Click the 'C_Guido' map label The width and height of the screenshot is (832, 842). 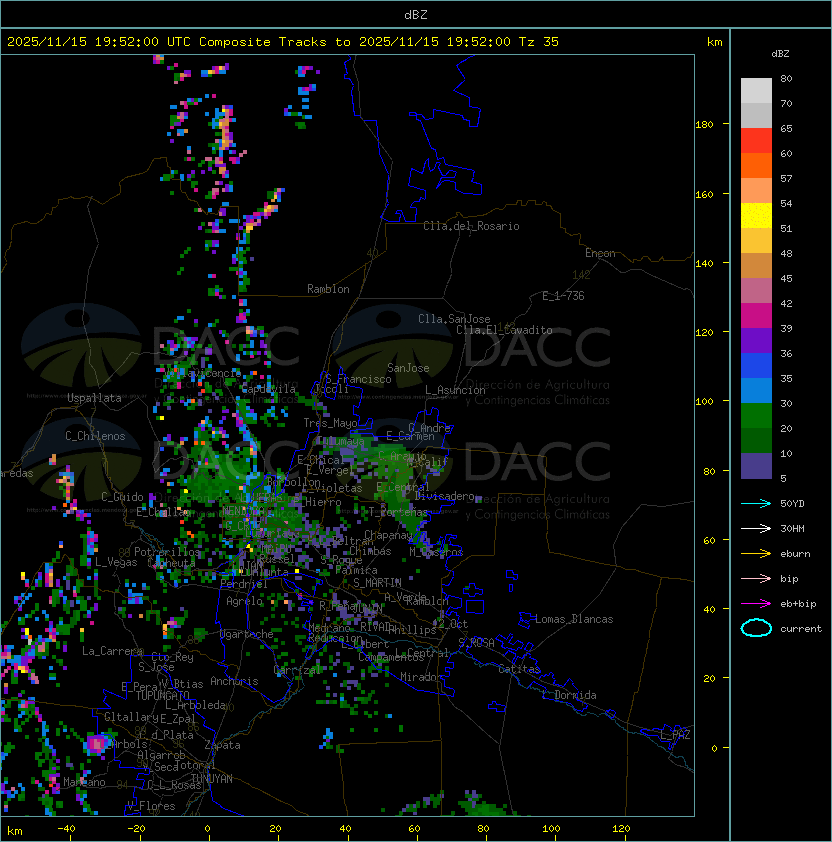pyautogui.click(x=122, y=497)
